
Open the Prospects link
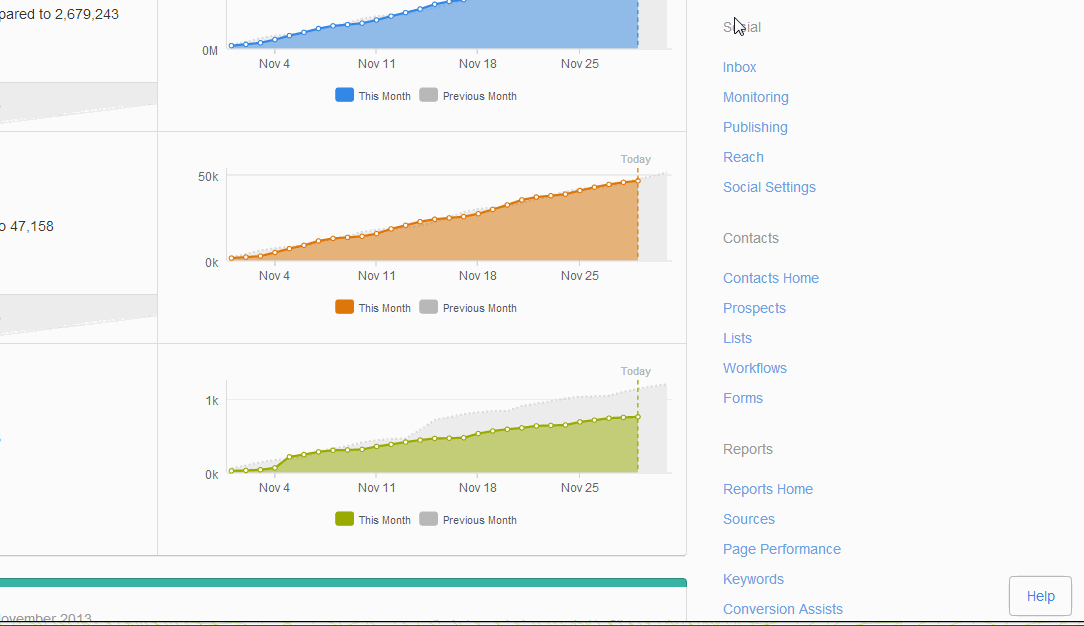(754, 308)
